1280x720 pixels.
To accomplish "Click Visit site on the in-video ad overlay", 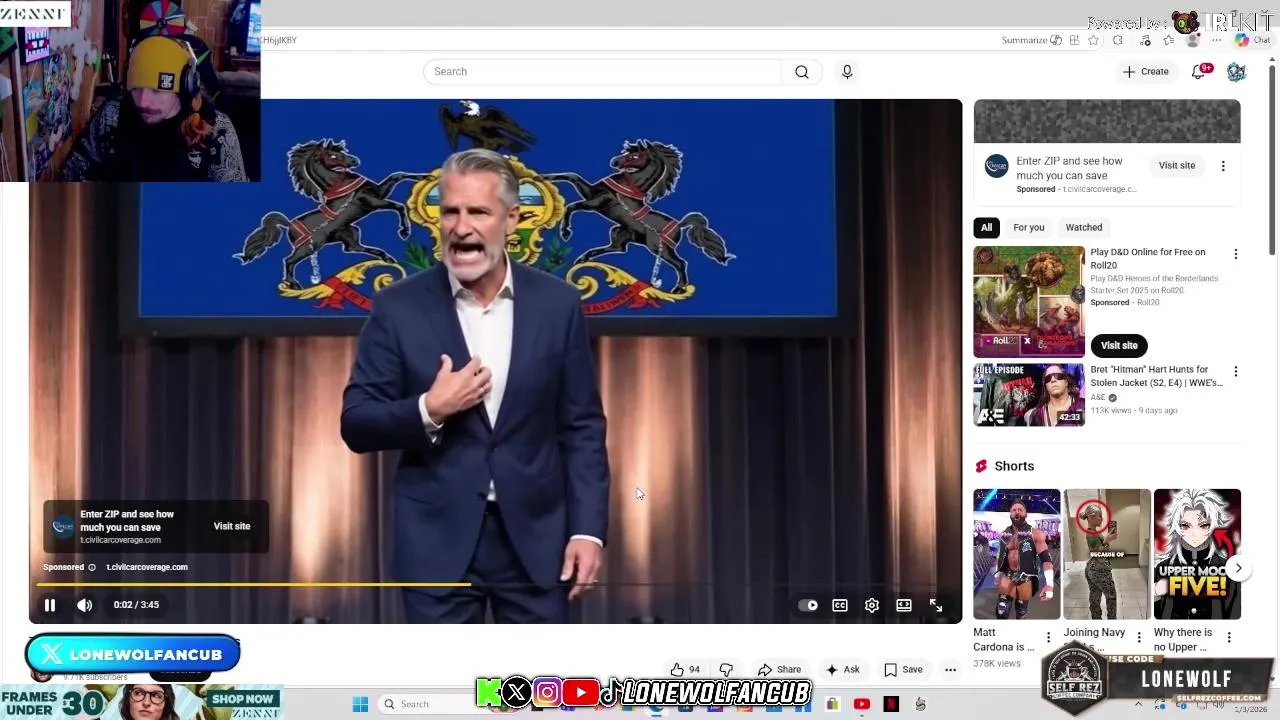I will tap(232, 526).
